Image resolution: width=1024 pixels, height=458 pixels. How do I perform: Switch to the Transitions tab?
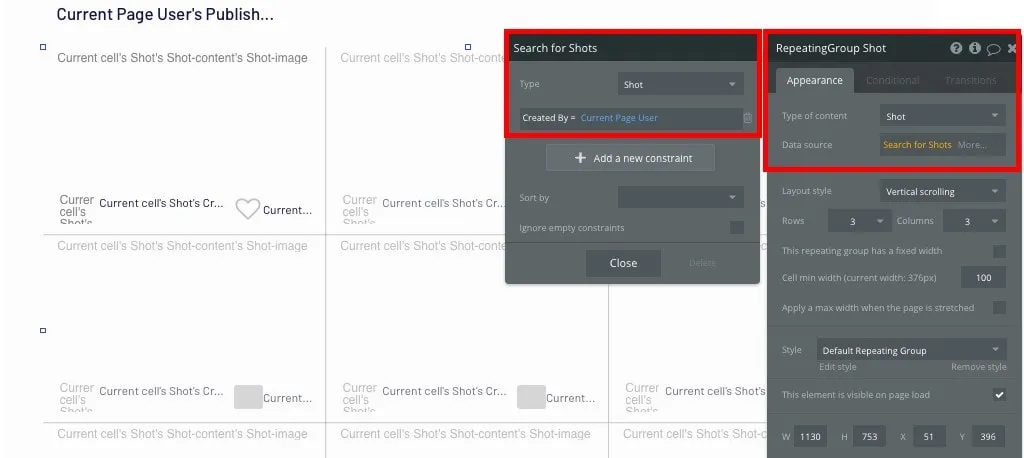[969, 80]
